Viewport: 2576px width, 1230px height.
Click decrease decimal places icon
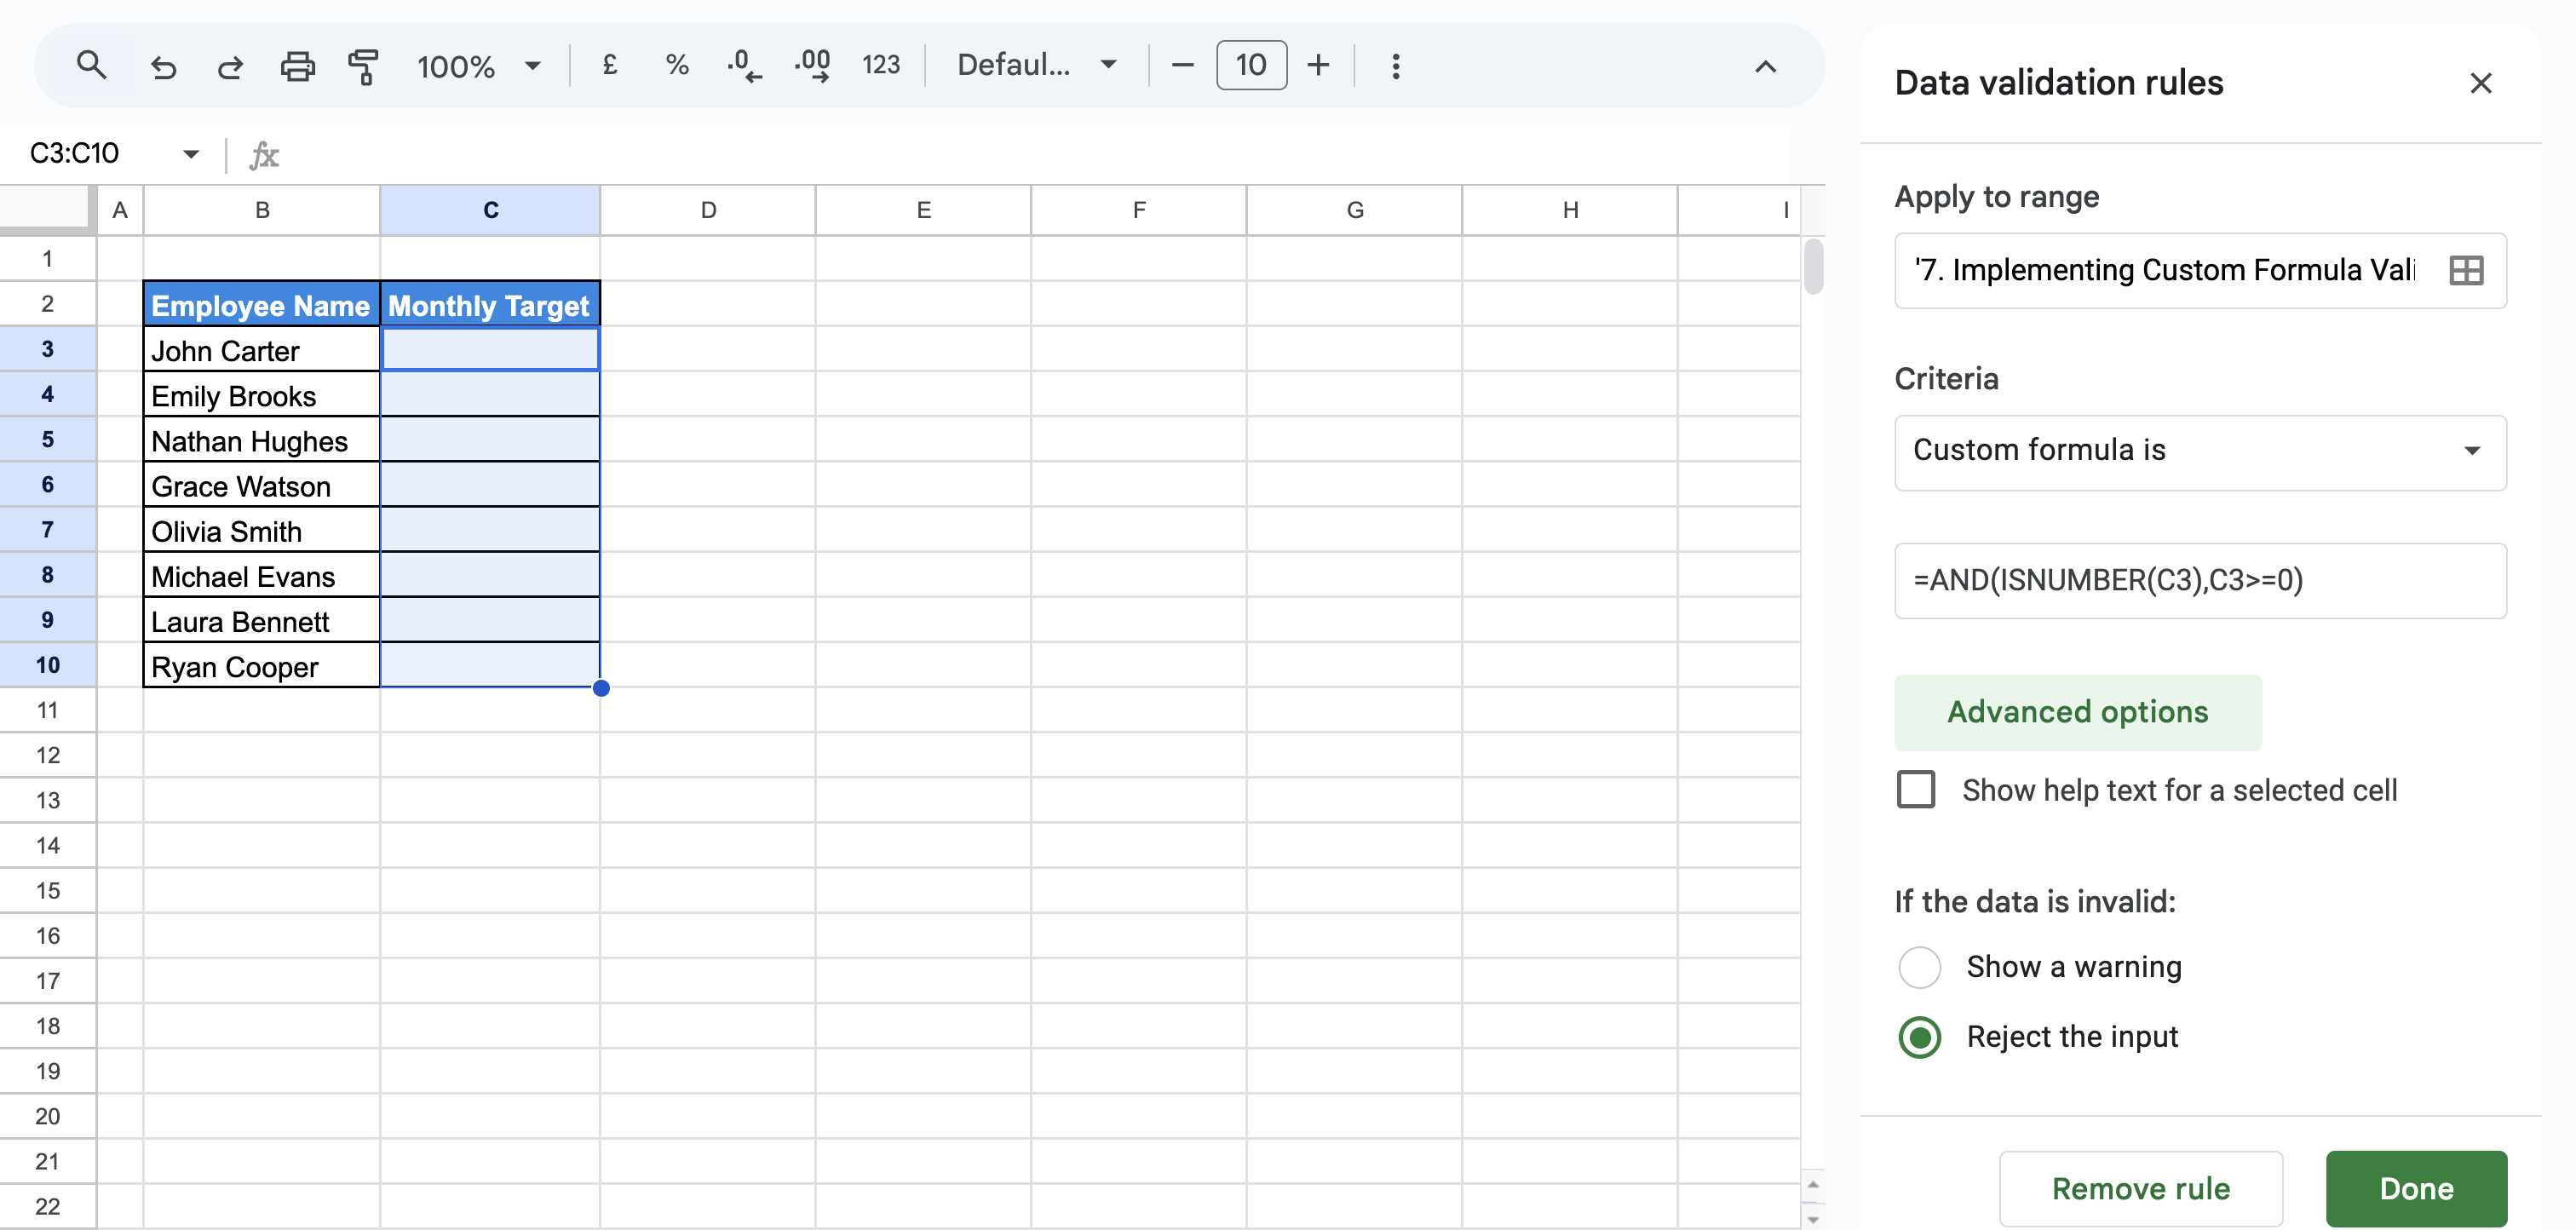tap(743, 66)
